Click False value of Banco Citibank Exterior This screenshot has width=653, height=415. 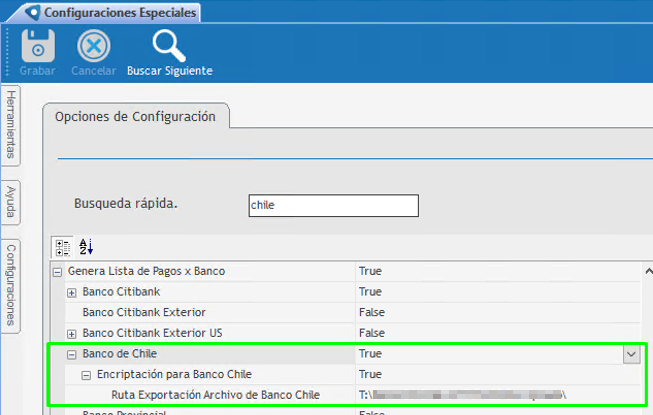[372, 312]
